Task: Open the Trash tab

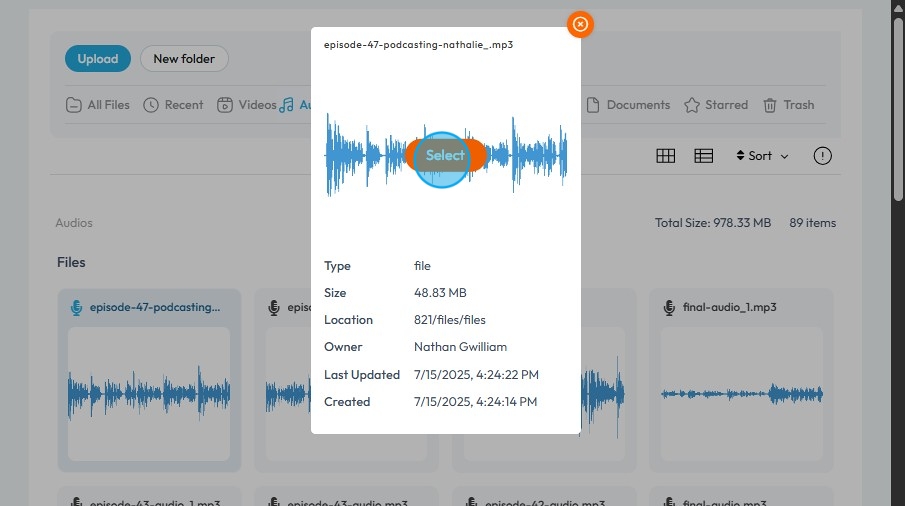Action: pos(788,105)
